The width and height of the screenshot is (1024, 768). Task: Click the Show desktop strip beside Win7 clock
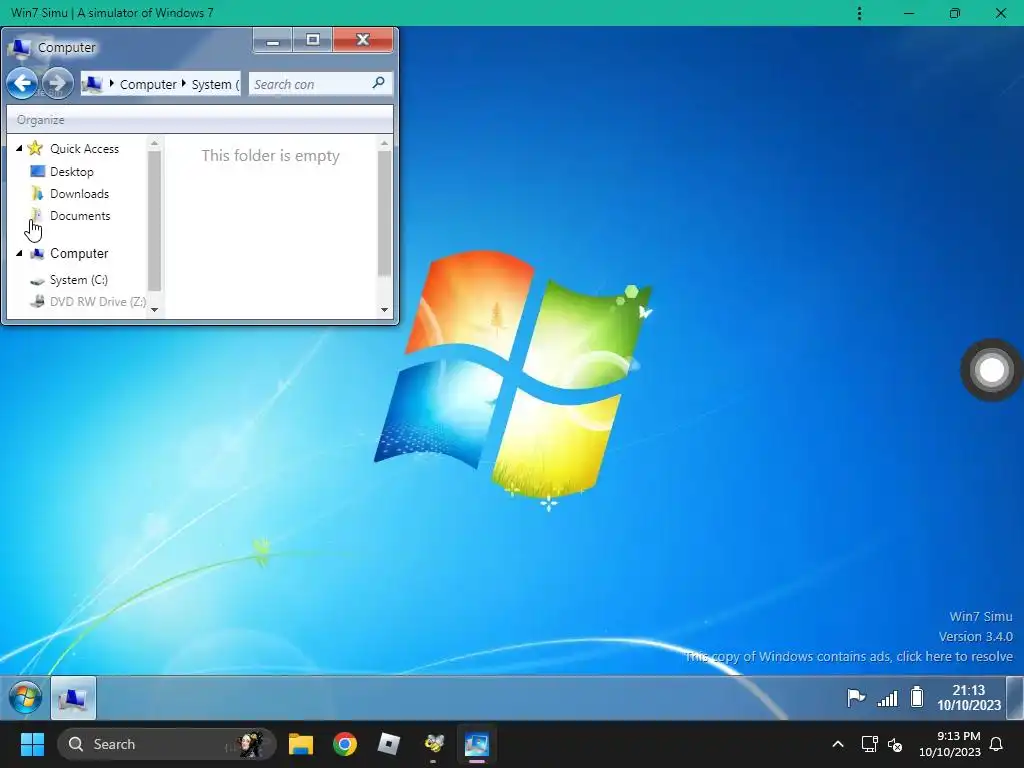click(x=1014, y=697)
